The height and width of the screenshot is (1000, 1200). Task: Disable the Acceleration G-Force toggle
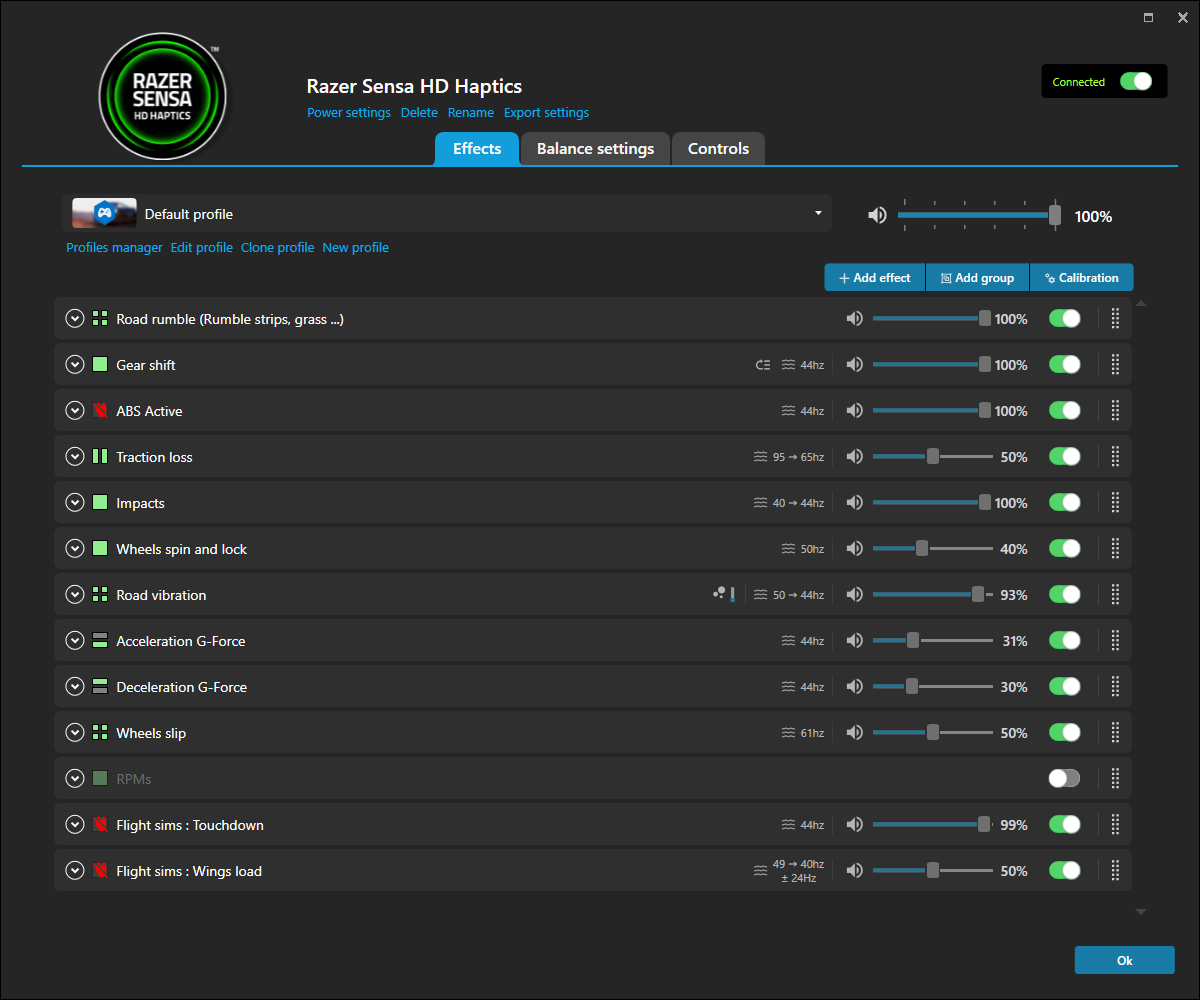point(1065,641)
